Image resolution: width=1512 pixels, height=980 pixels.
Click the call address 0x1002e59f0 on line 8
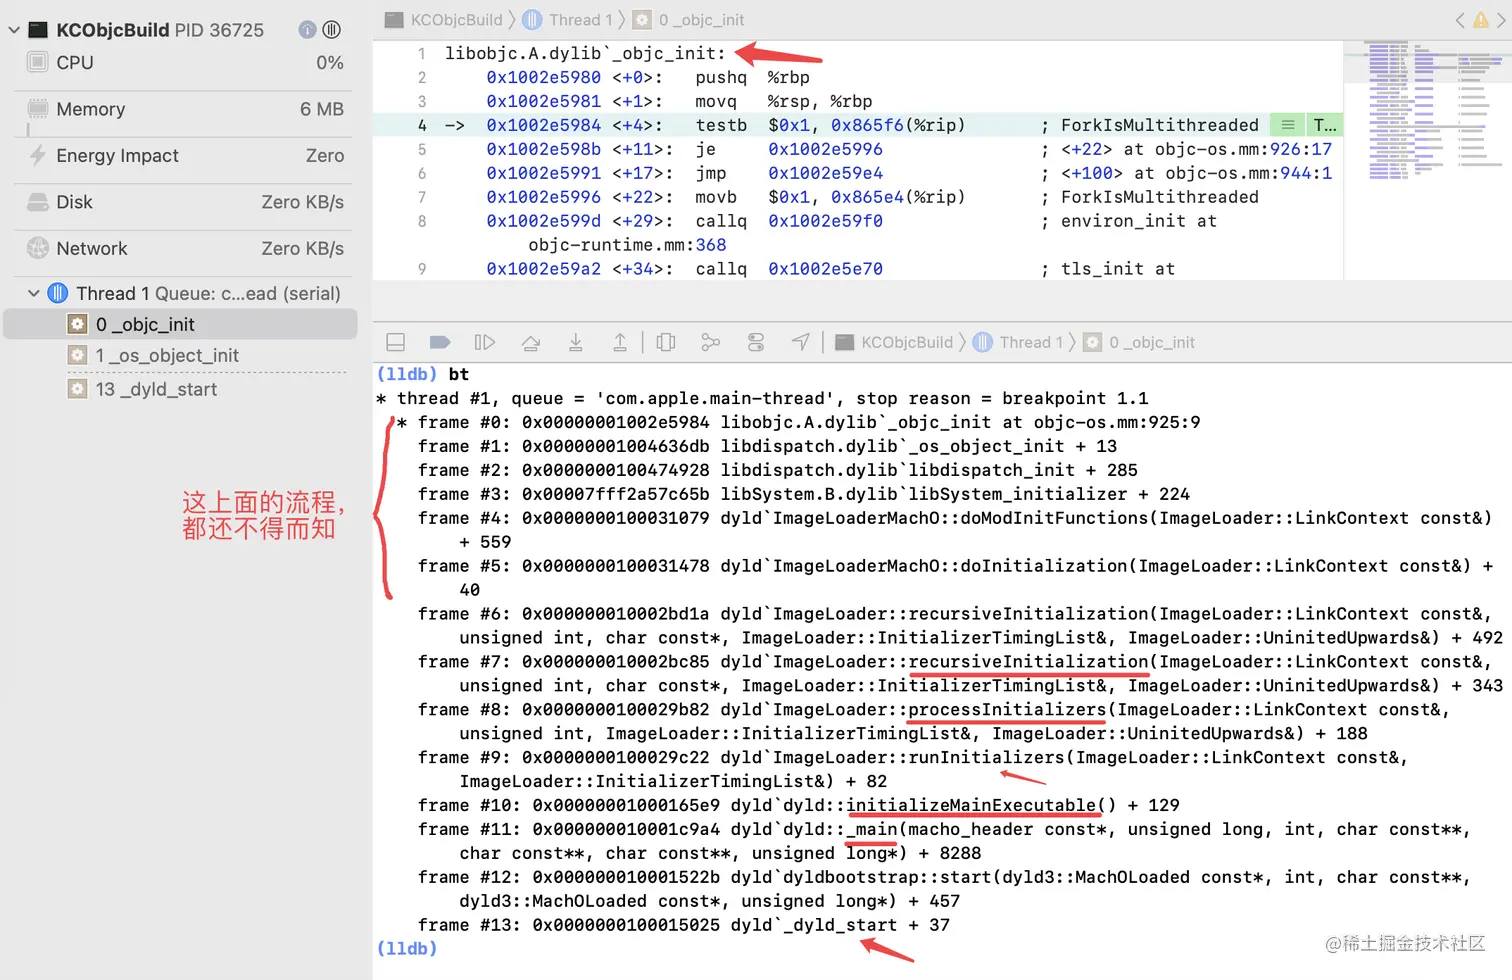click(825, 221)
